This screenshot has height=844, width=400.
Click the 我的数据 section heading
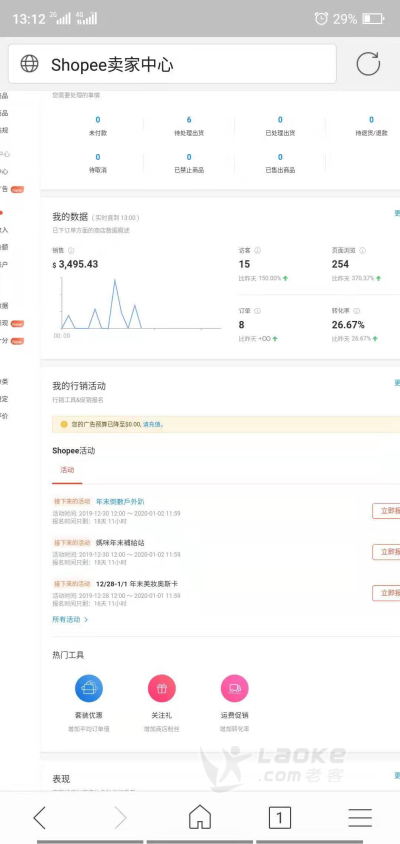[x=70, y=217]
